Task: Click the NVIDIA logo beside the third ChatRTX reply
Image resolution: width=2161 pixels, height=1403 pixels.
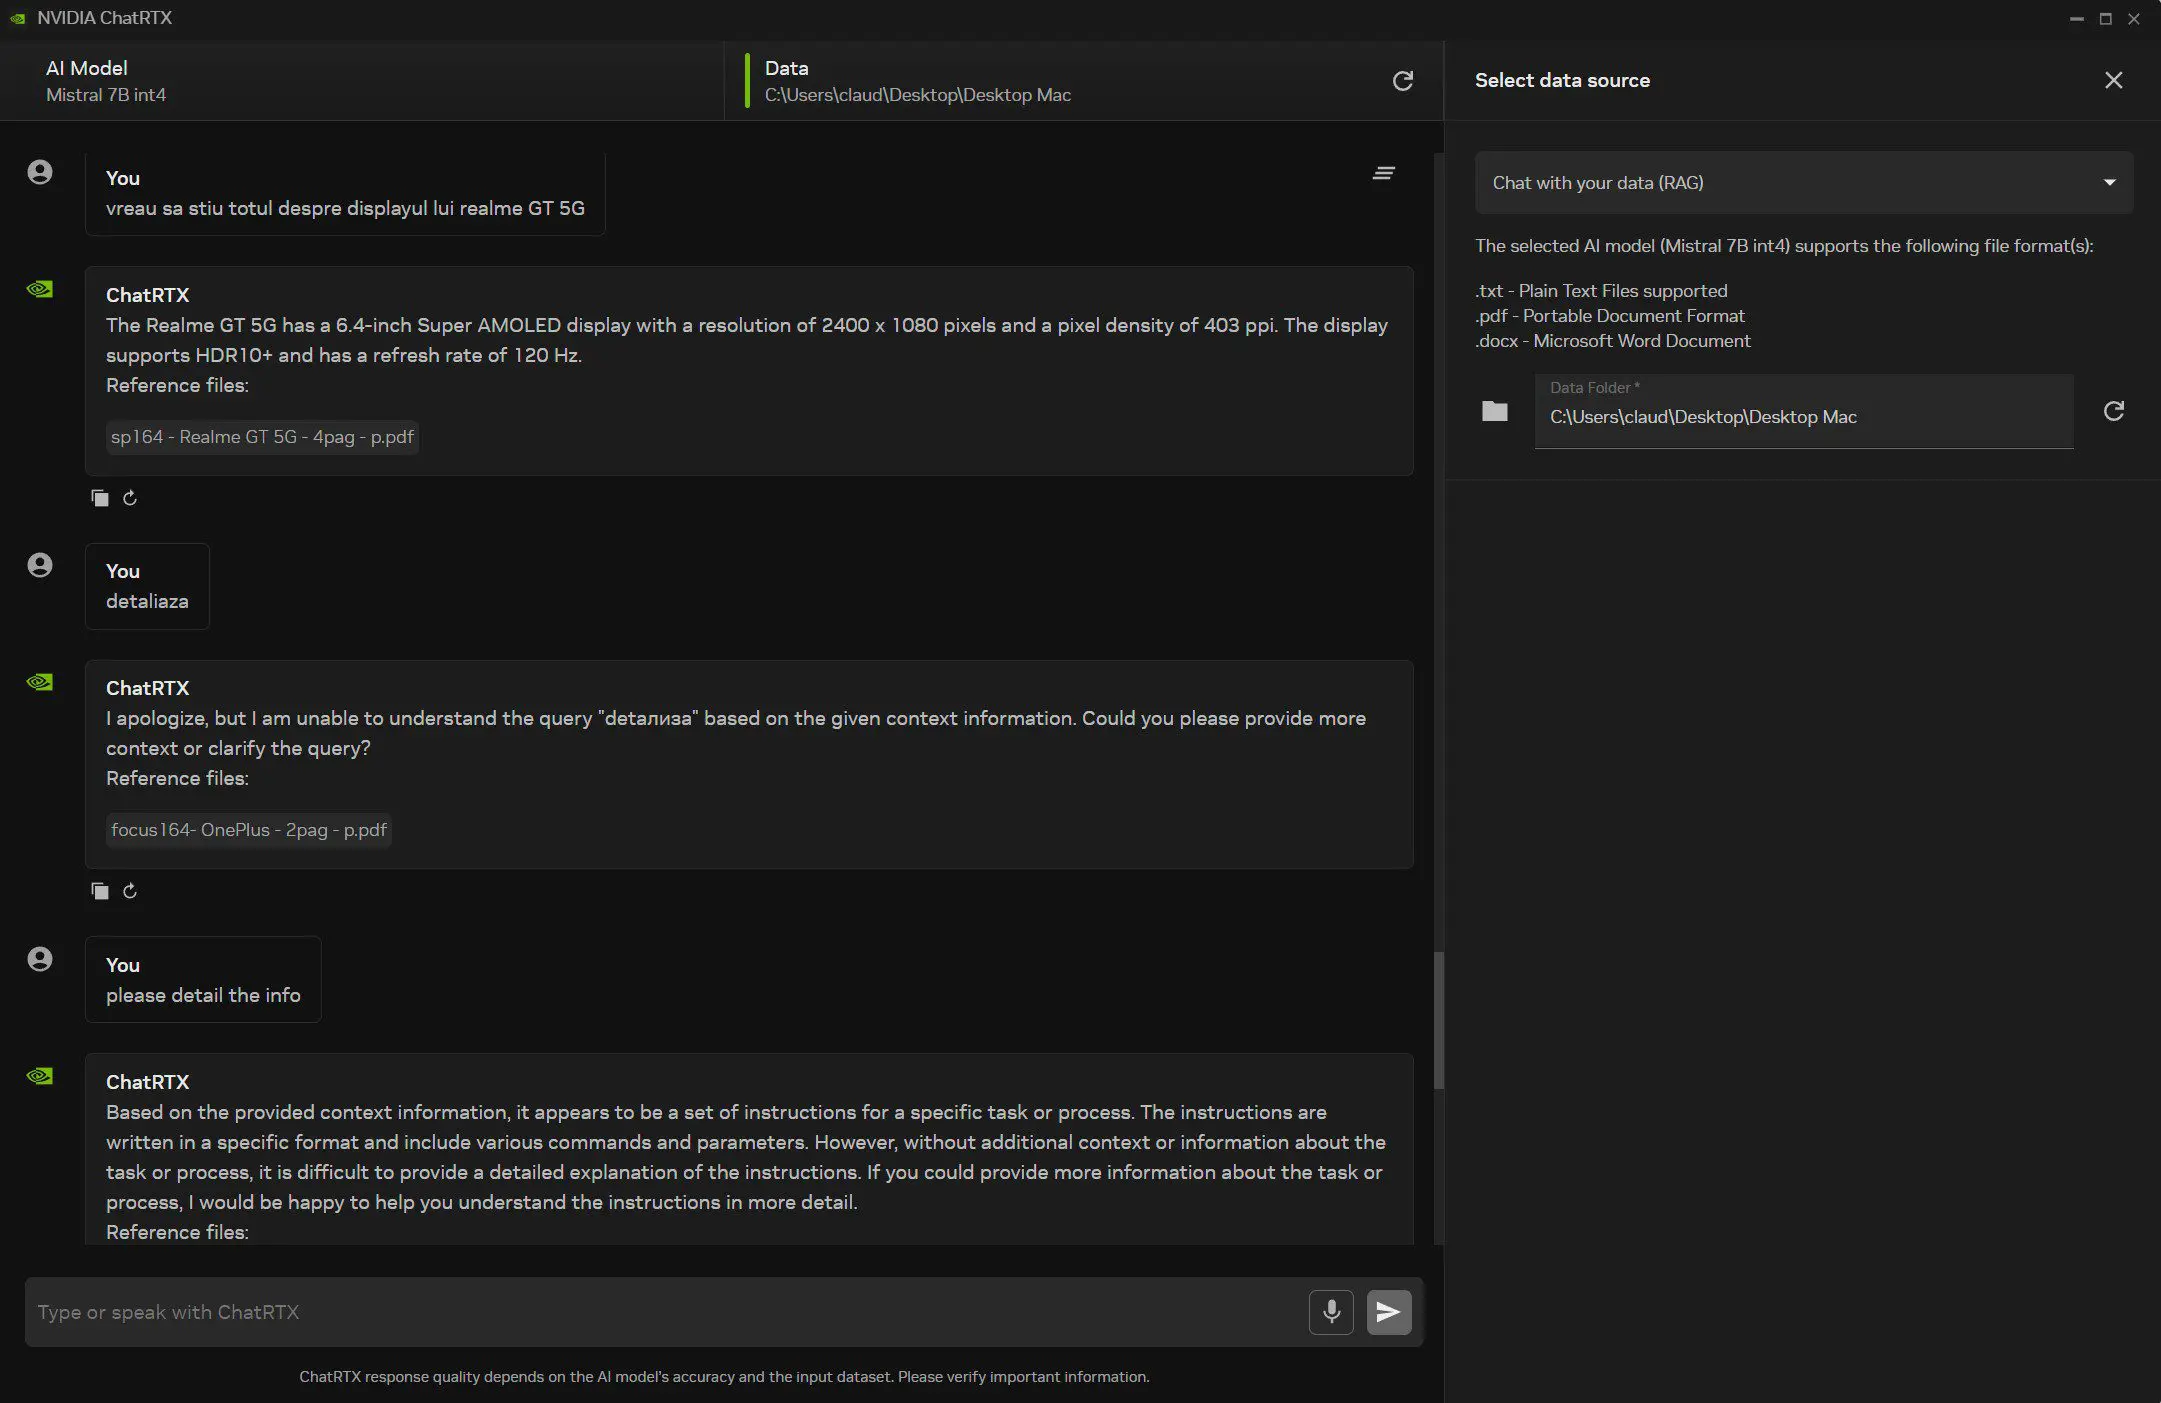Action: pyautogui.click(x=40, y=1076)
